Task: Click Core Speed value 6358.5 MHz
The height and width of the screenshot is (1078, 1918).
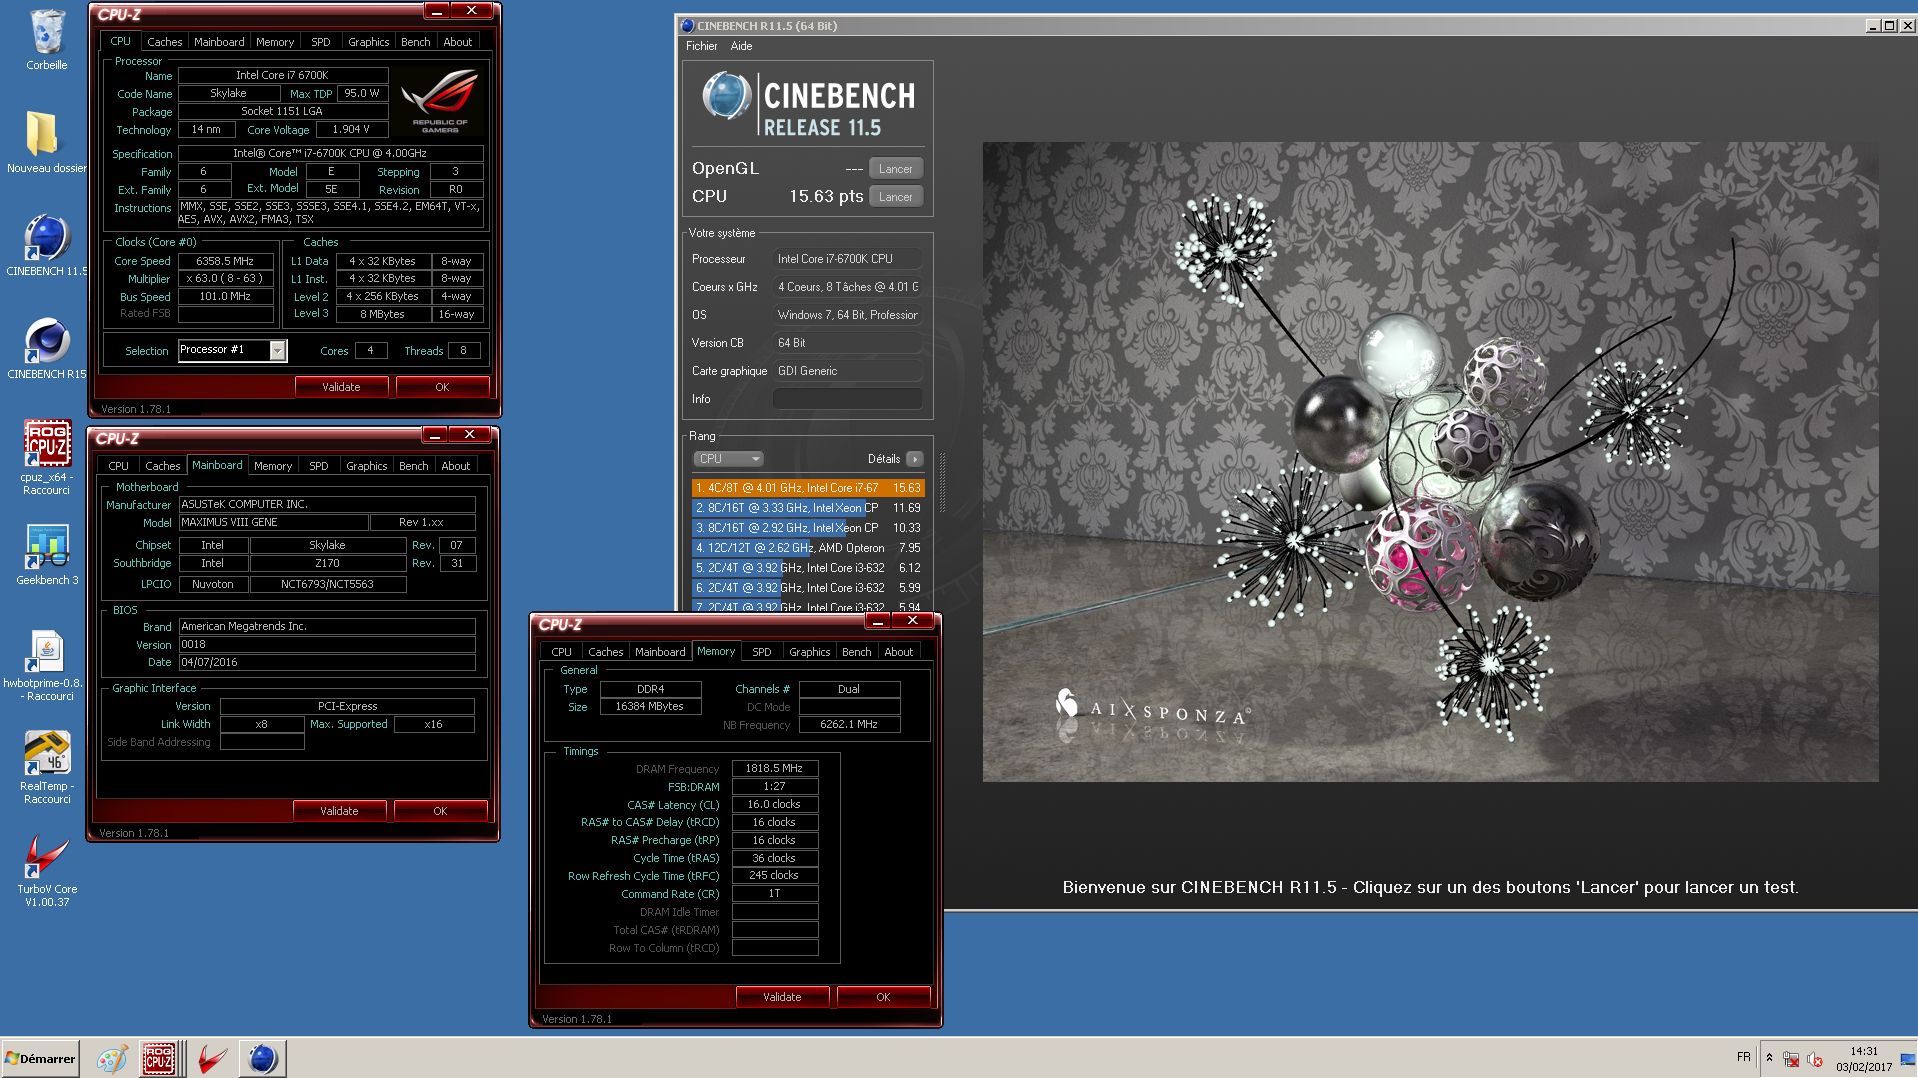Action: 225,261
